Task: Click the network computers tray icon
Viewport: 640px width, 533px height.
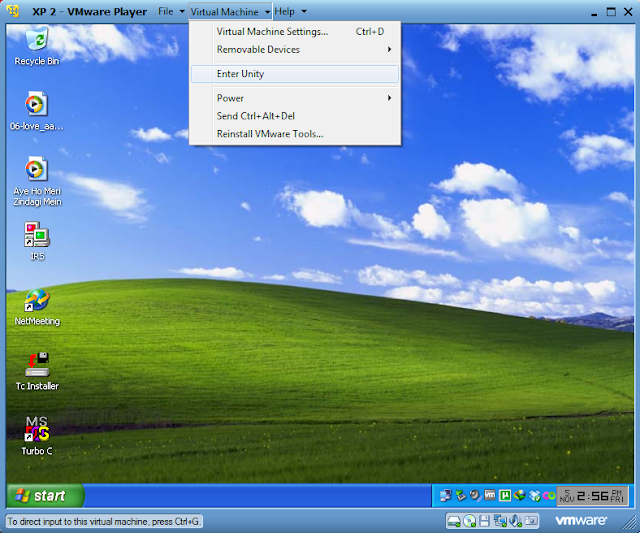Action: (446, 495)
